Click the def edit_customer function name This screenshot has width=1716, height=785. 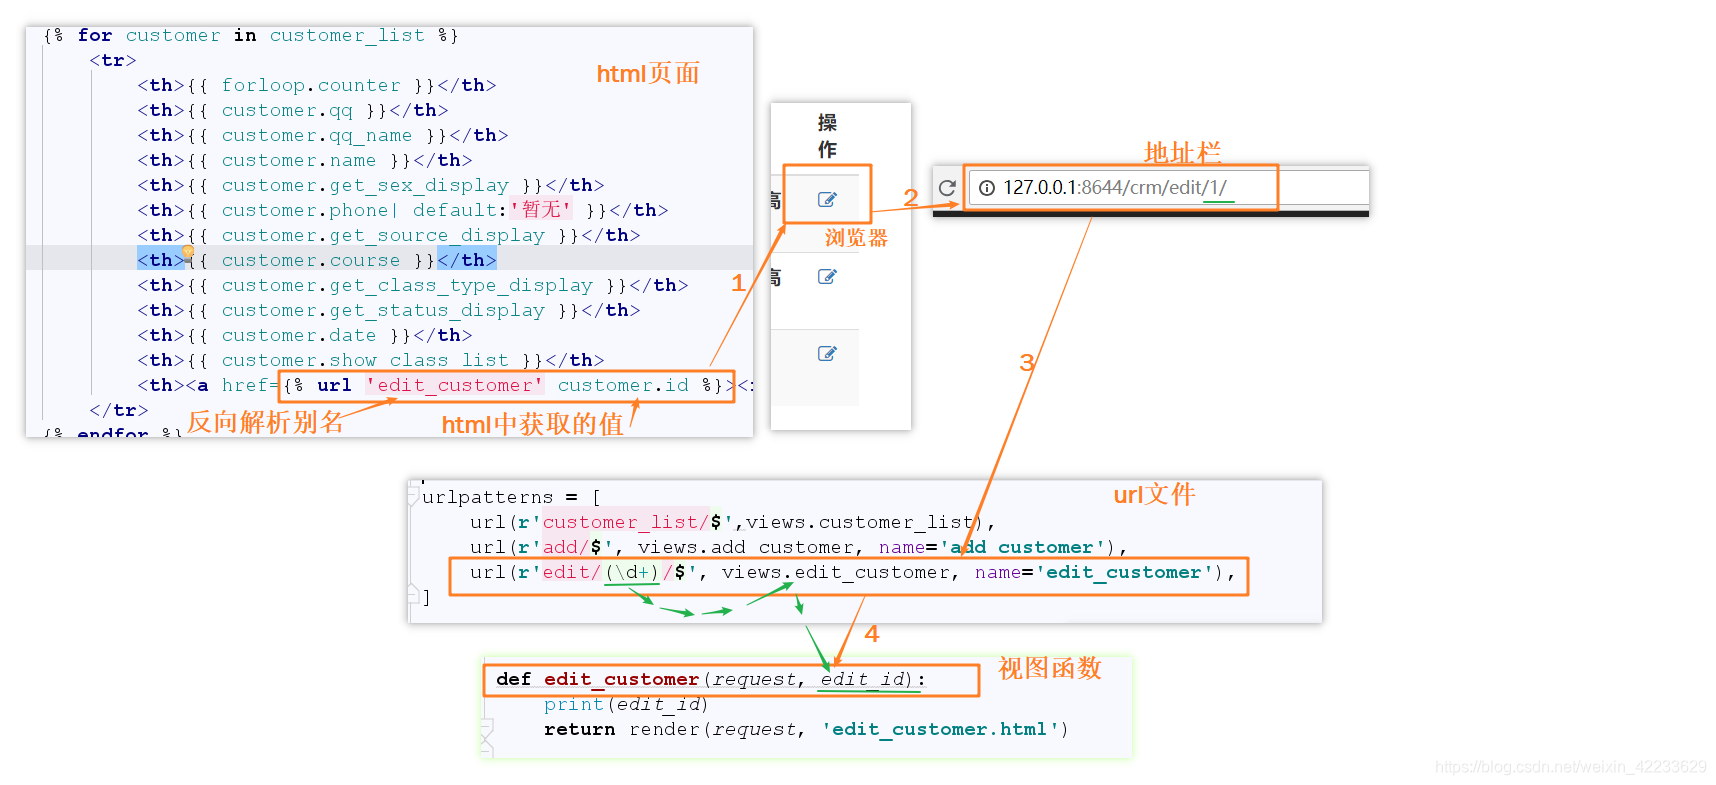pos(621,679)
